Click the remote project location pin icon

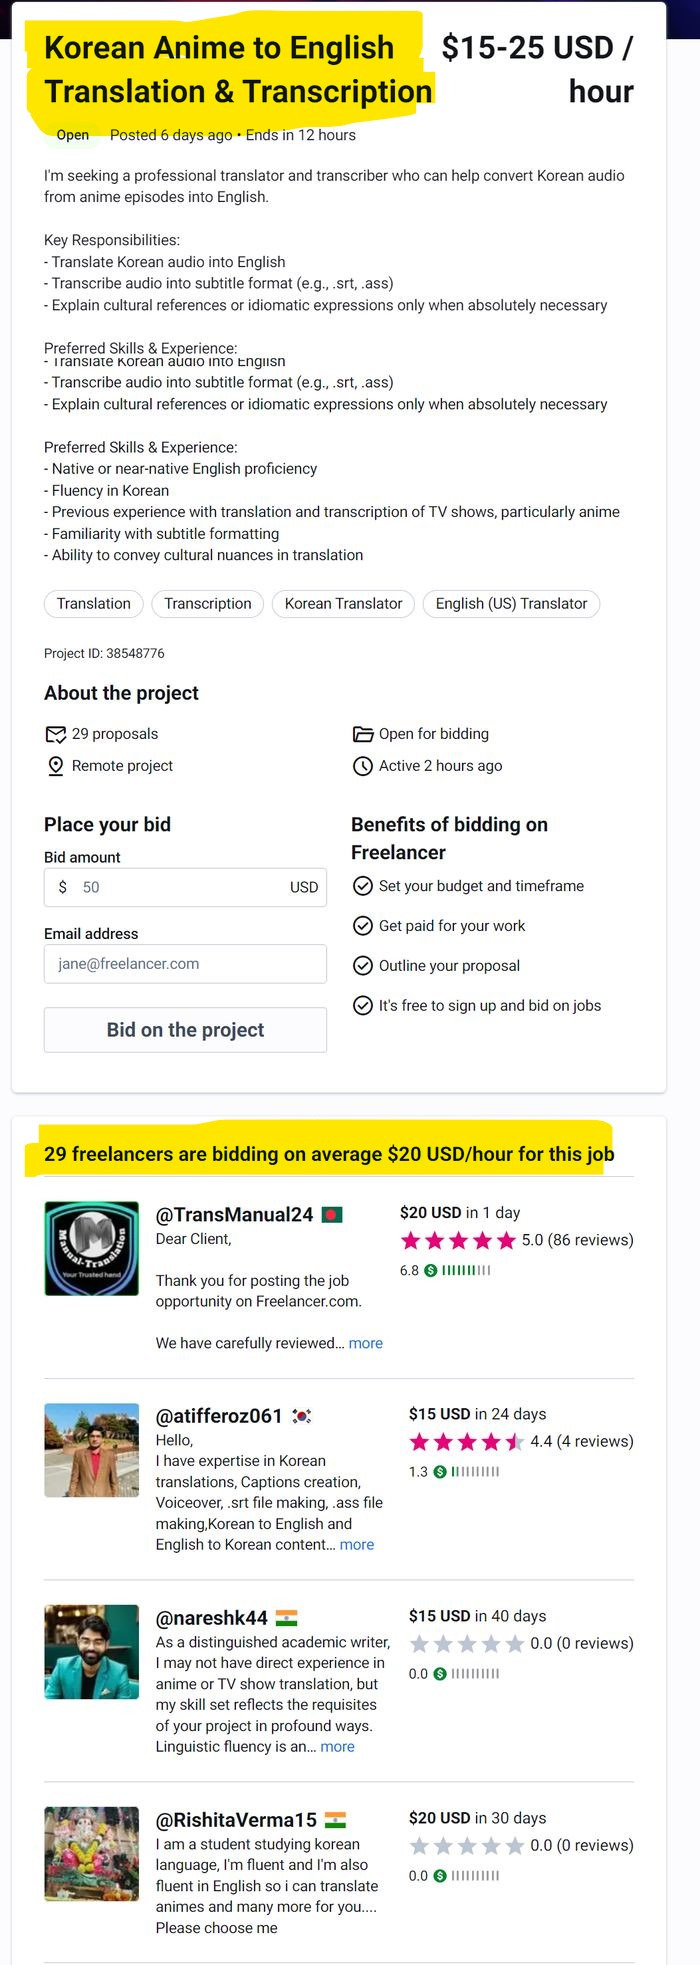(x=56, y=766)
